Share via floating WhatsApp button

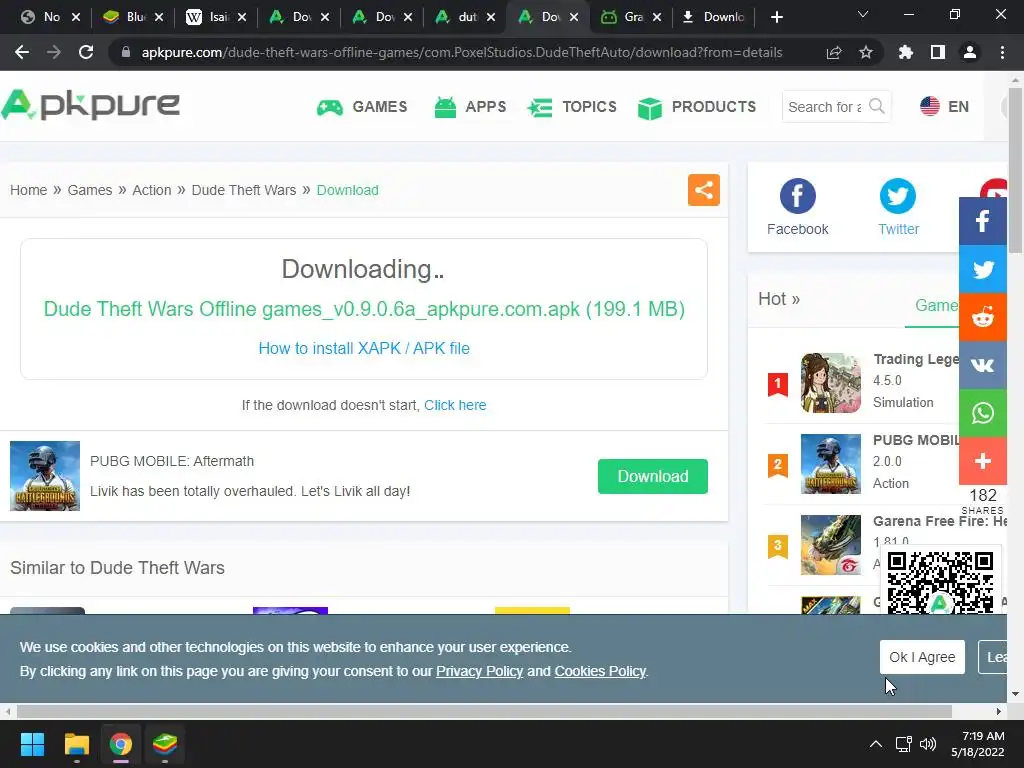(x=983, y=413)
